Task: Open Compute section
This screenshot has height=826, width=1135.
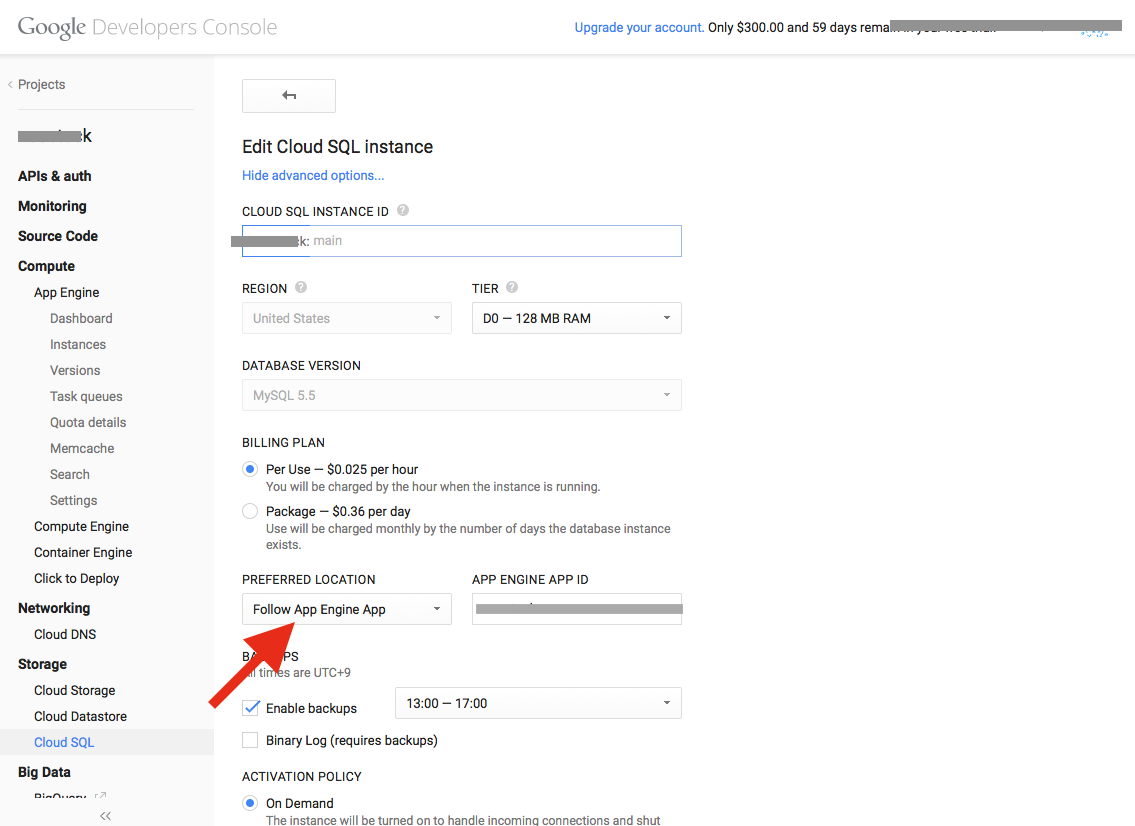Action: [x=46, y=266]
